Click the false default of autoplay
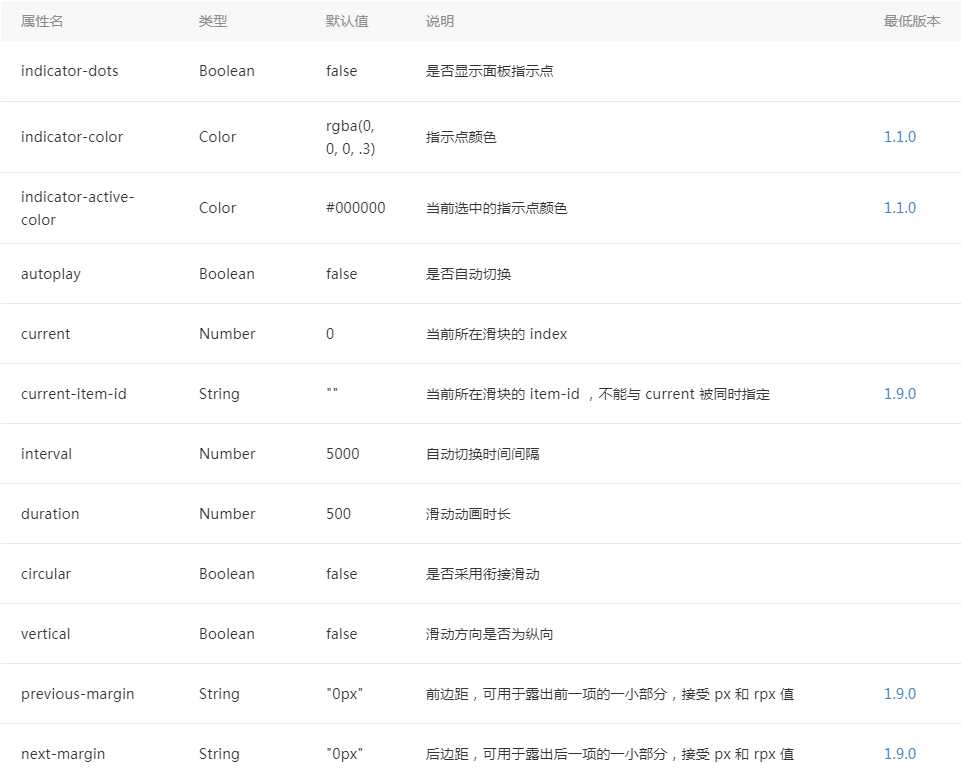Viewport: 961px width, 781px height. click(x=341, y=274)
